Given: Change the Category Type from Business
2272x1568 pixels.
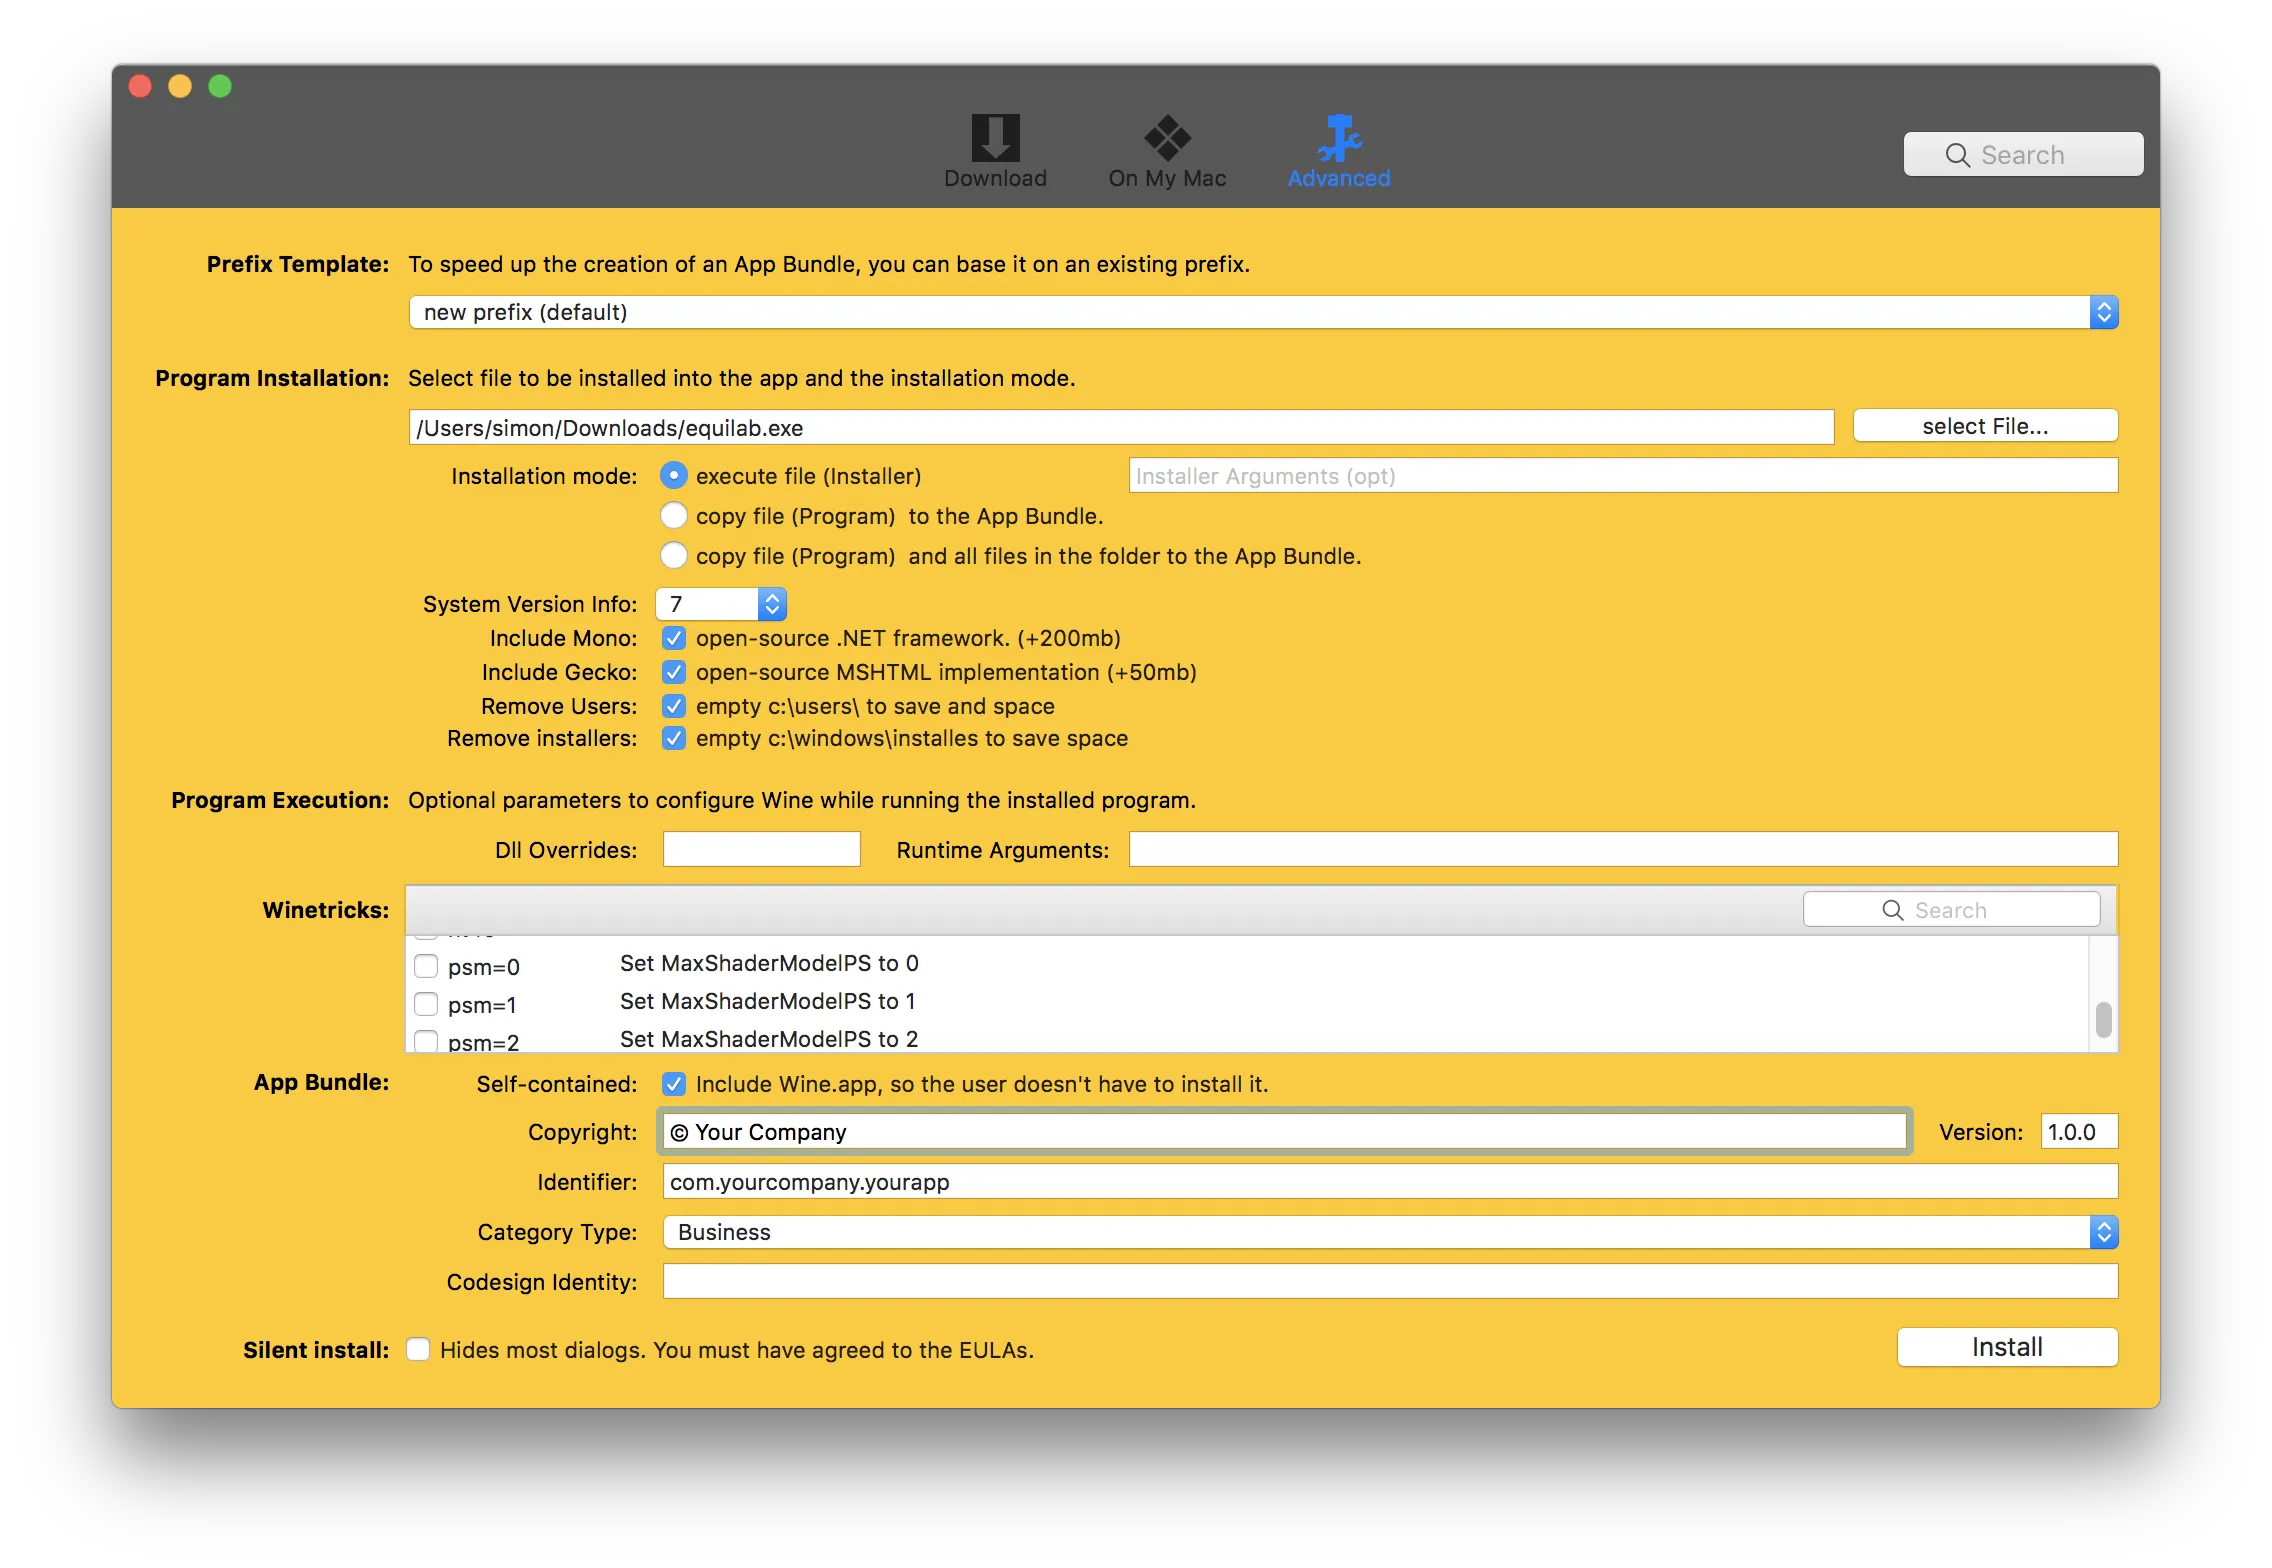Looking at the screenshot, I should [2104, 1231].
